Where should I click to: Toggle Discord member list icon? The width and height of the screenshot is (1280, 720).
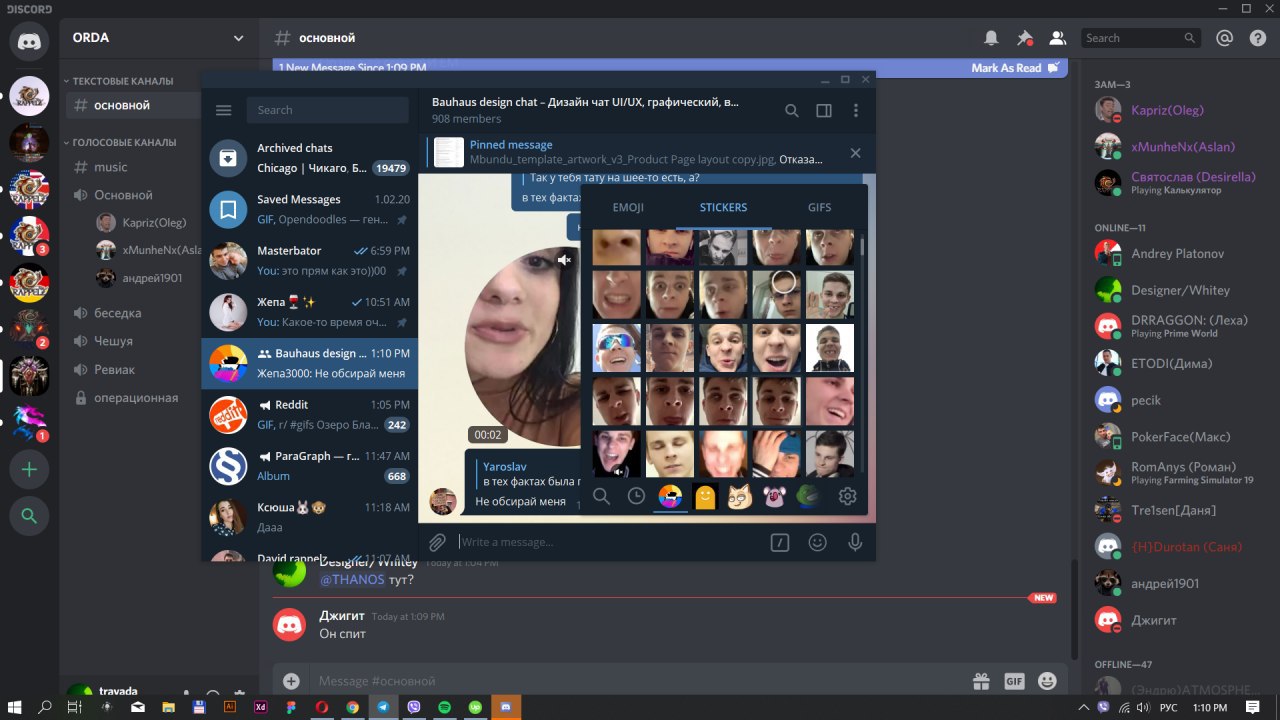pos(1057,38)
